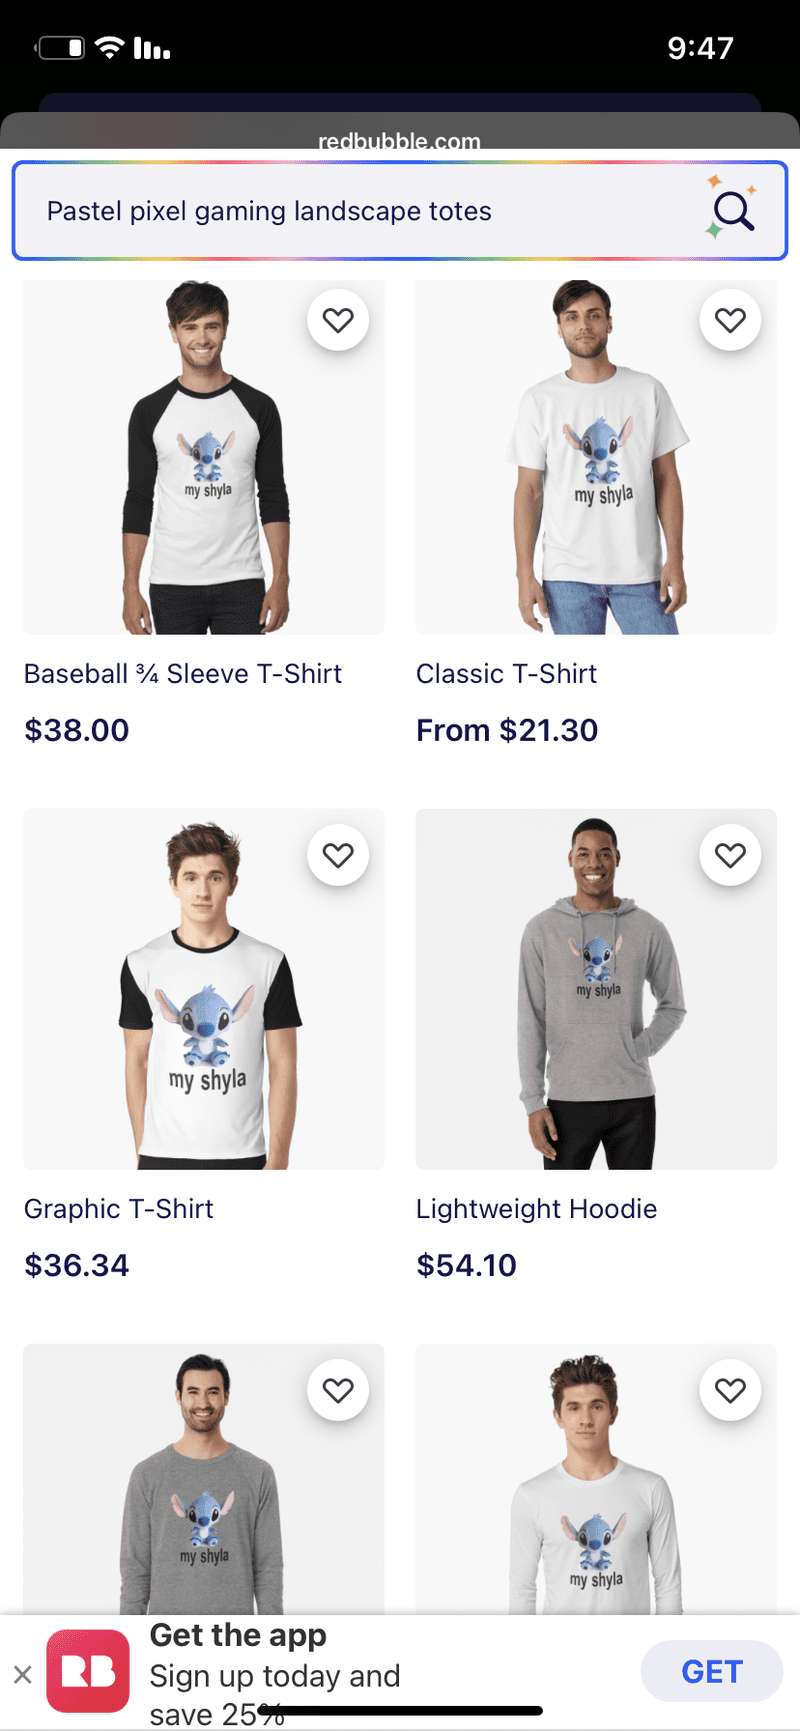The image size is (800, 1731).
Task: Open the Baseball ¾ Sleeve T-Shirt product image
Action: pos(204,457)
